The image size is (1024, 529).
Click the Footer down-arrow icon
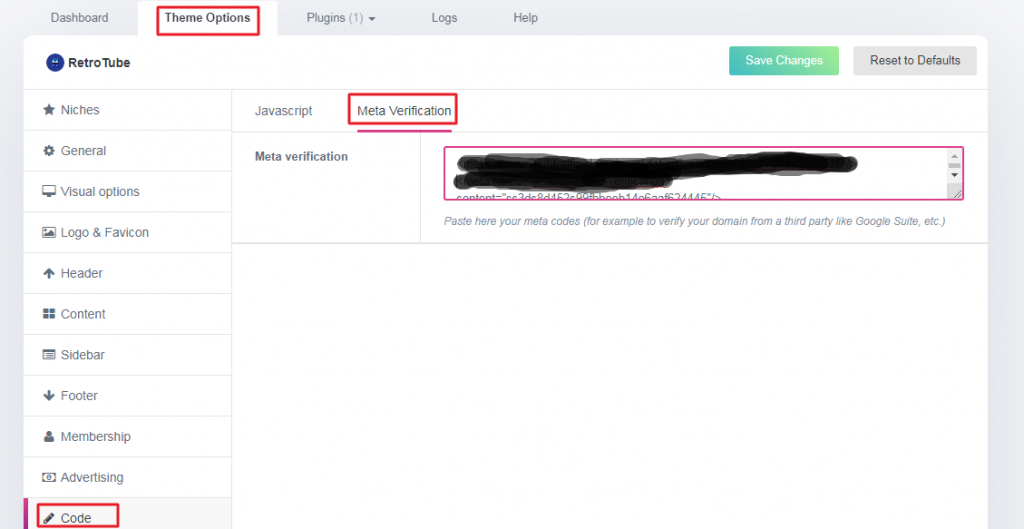pos(48,396)
